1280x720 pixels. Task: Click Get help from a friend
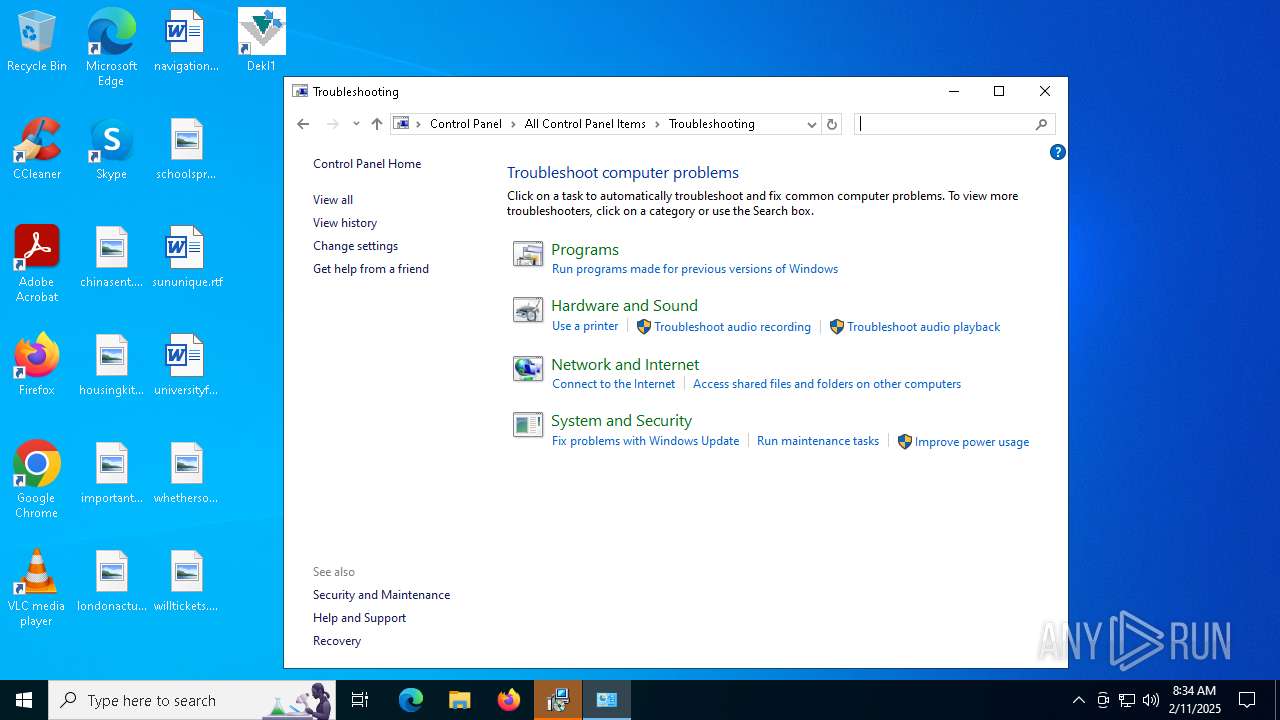point(371,269)
